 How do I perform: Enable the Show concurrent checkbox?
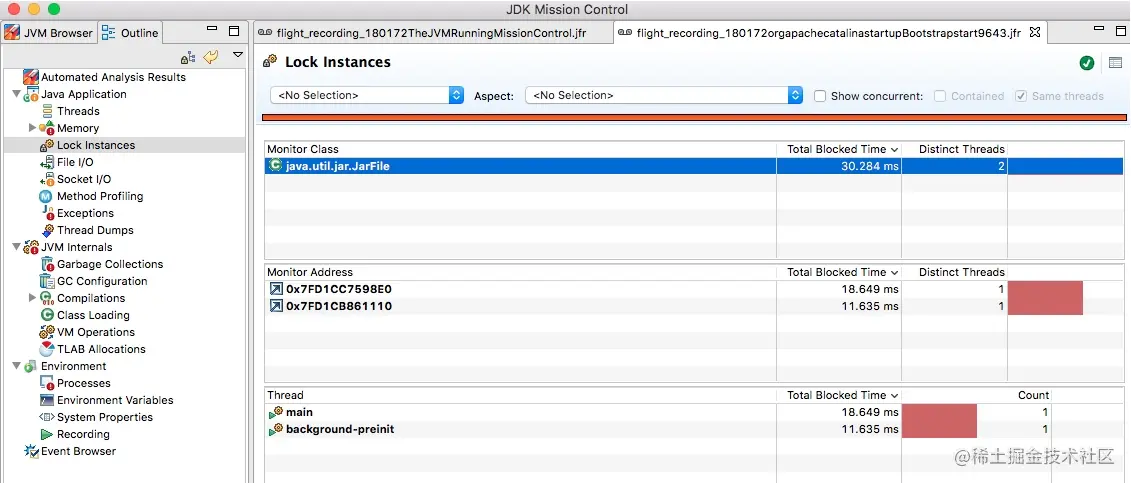click(820, 96)
